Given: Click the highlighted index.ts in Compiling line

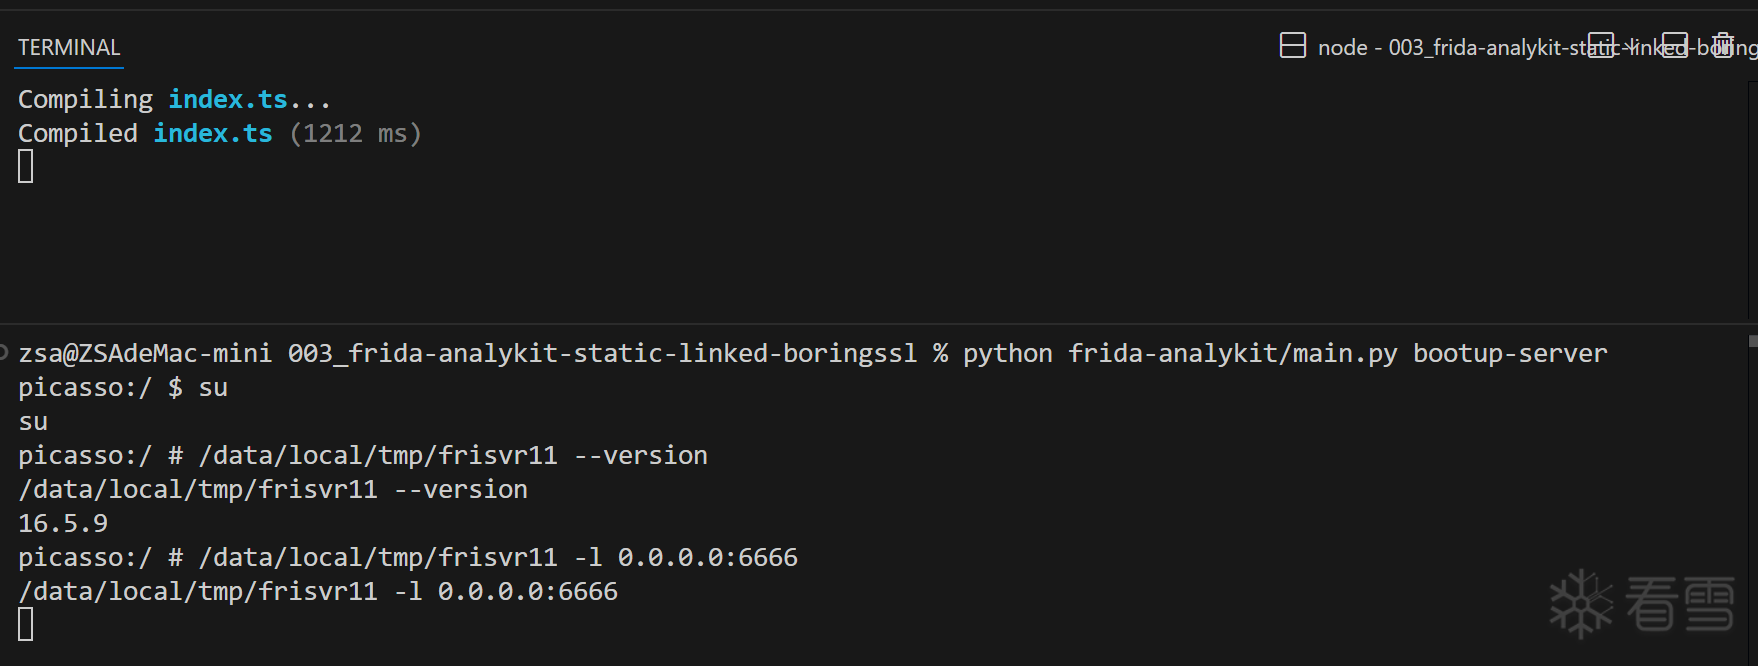Looking at the screenshot, I should coord(228,99).
